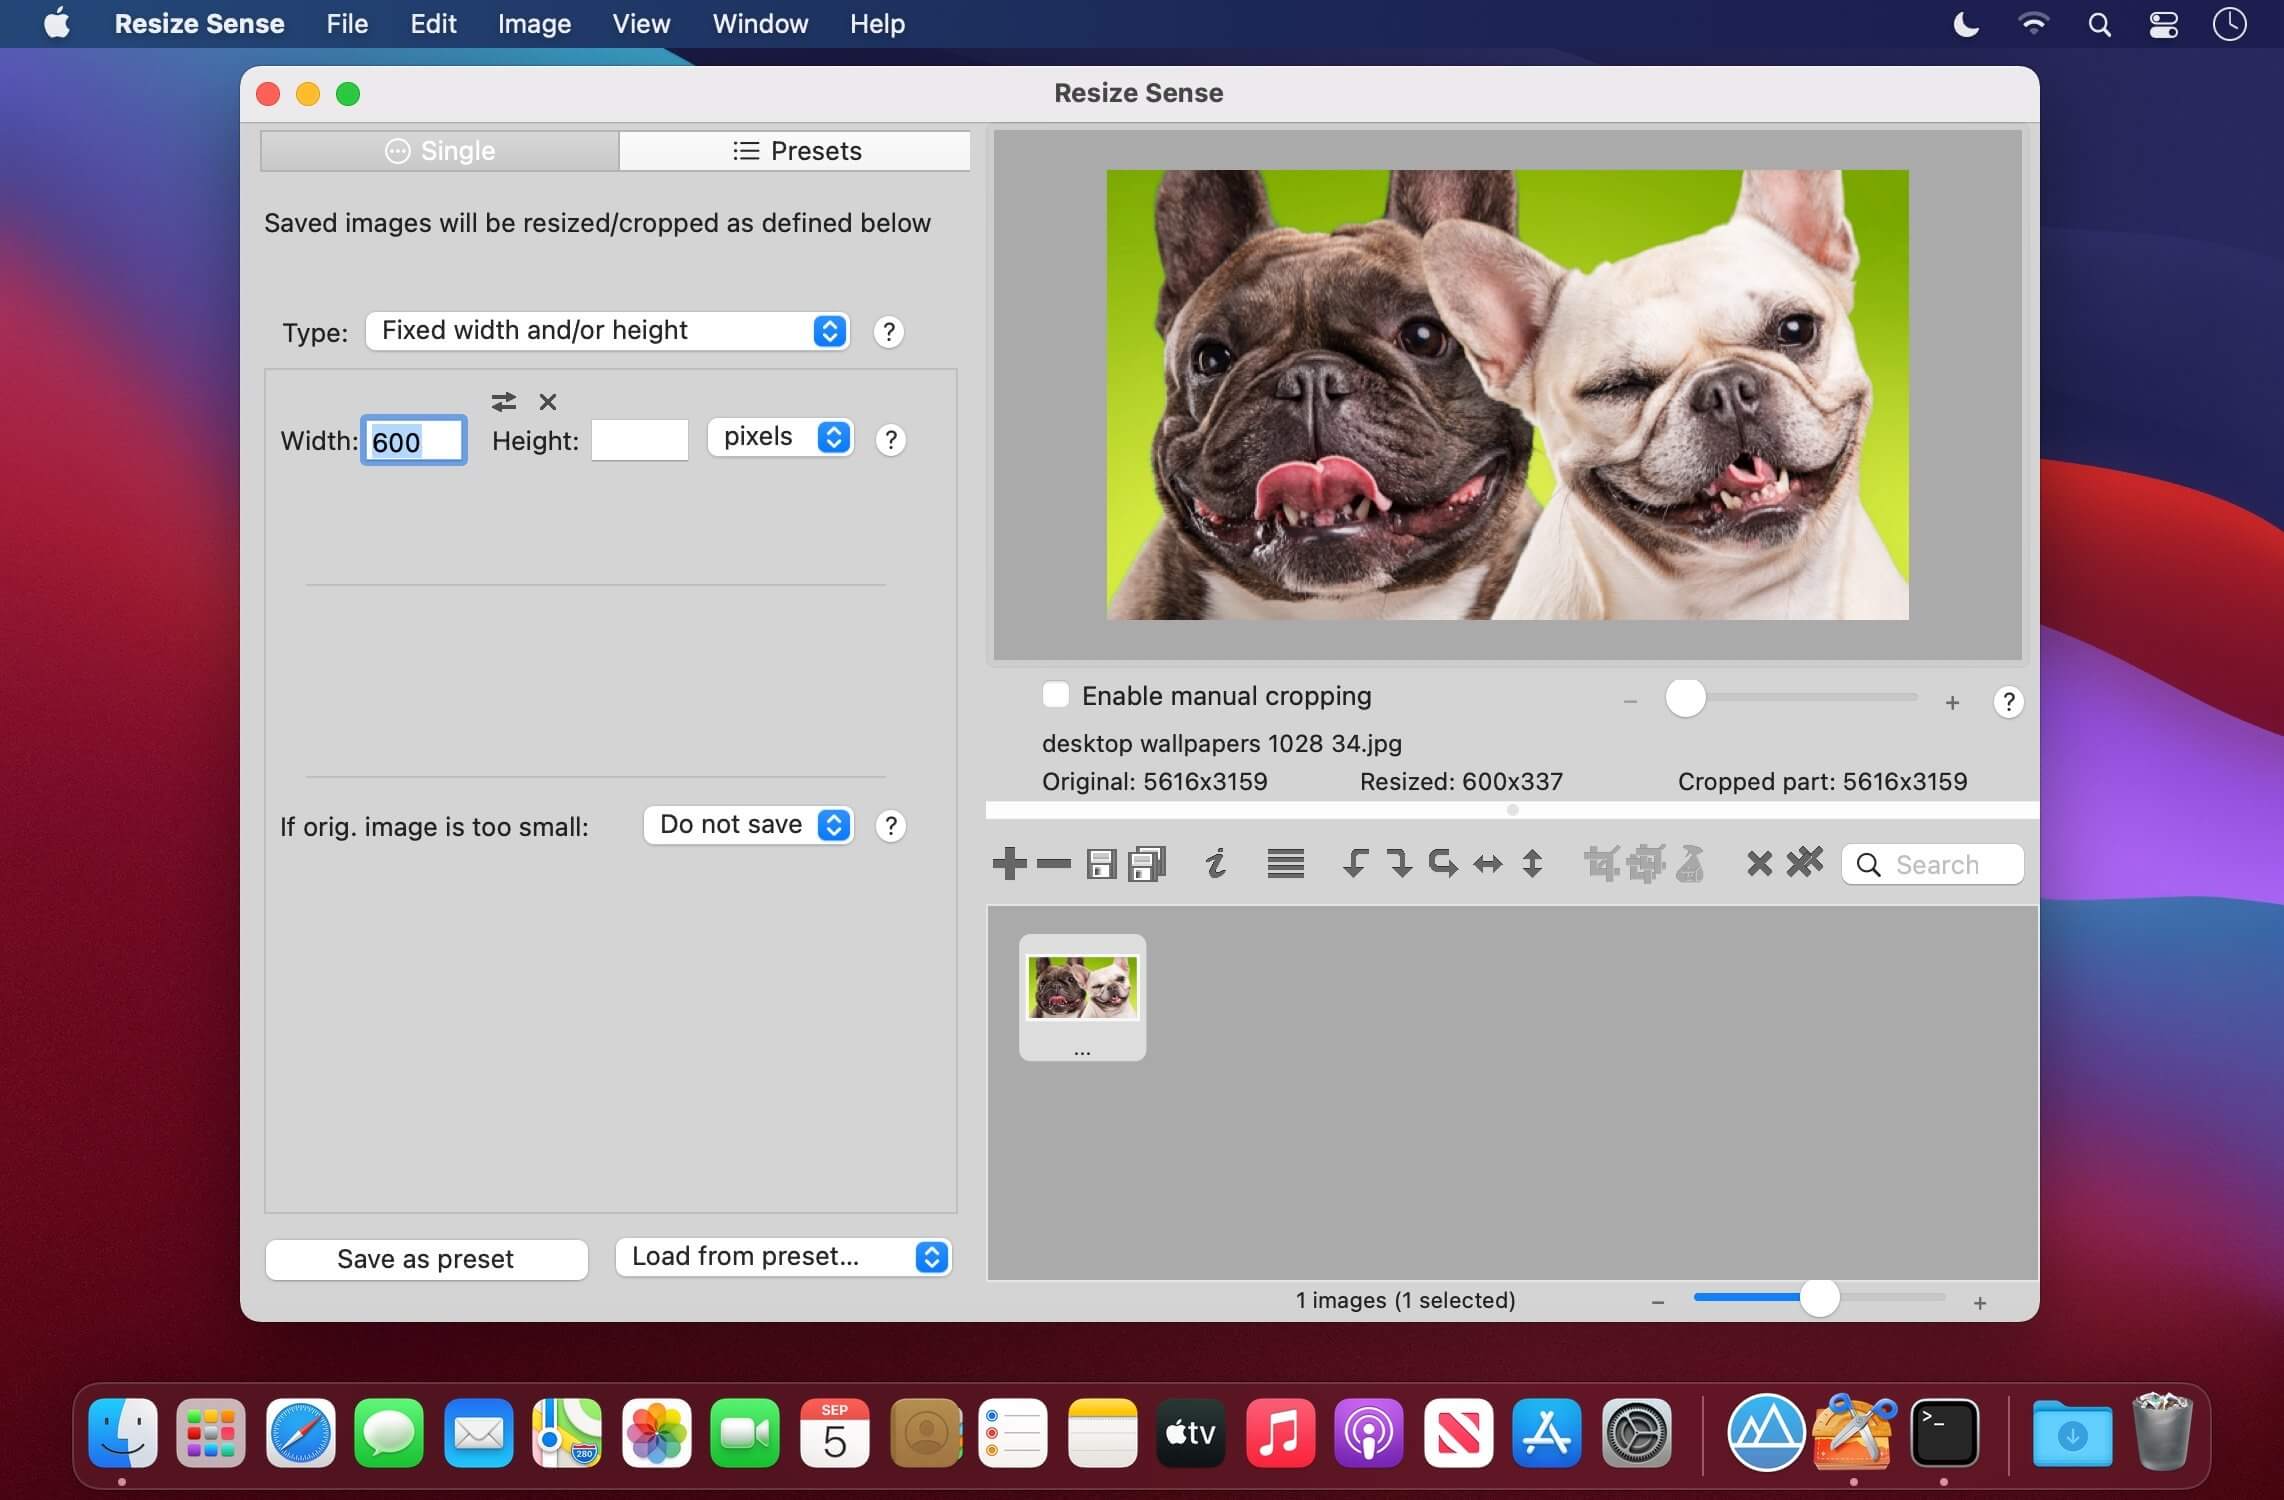Enable manual cropping checkbox
Viewport: 2284px width, 1500px height.
coord(1055,695)
